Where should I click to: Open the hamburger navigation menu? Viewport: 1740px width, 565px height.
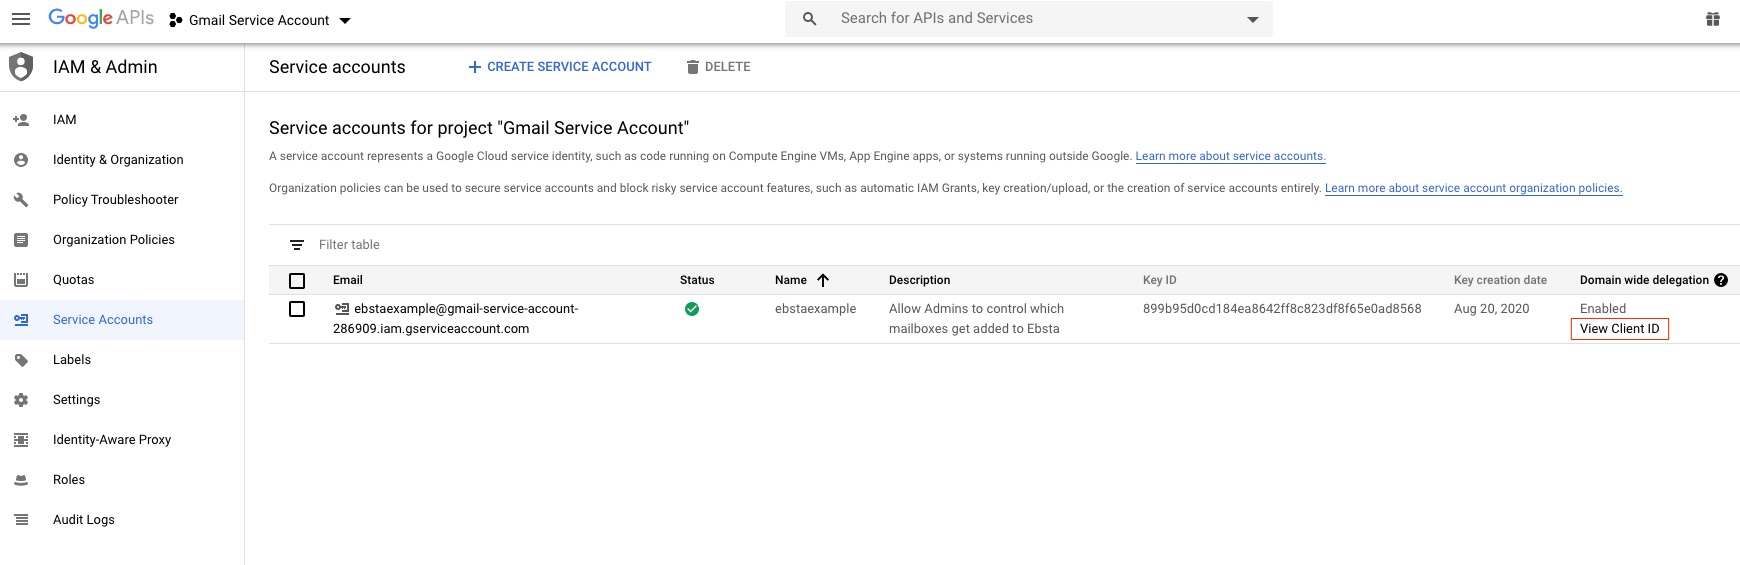[20, 20]
